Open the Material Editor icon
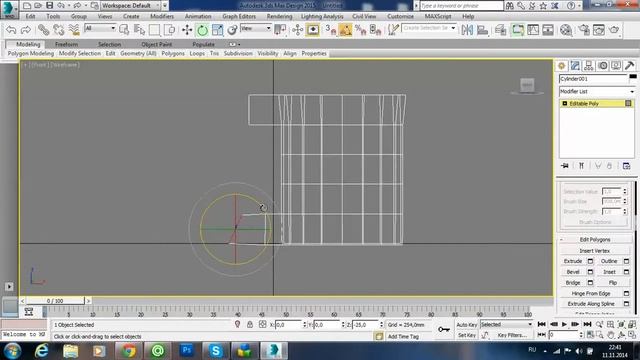Viewport: 640px width, 360px height. coord(566,30)
